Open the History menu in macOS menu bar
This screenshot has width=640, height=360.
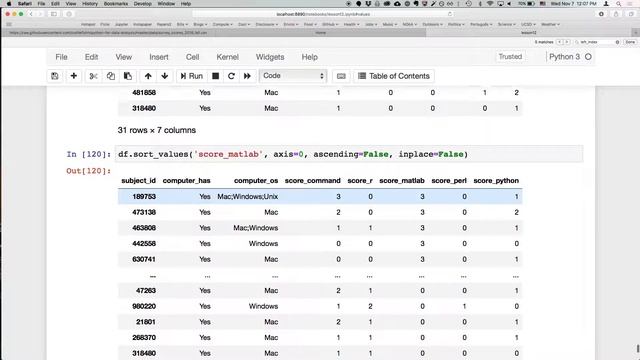point(90,4)
